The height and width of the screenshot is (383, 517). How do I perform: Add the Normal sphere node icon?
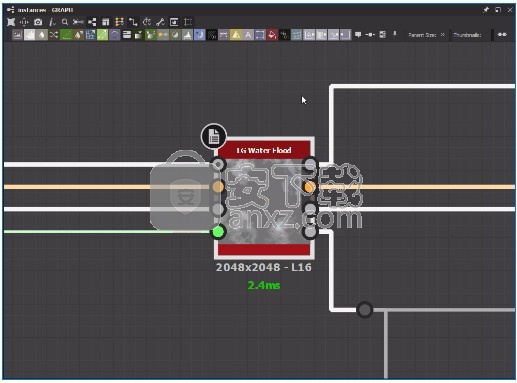175,35
